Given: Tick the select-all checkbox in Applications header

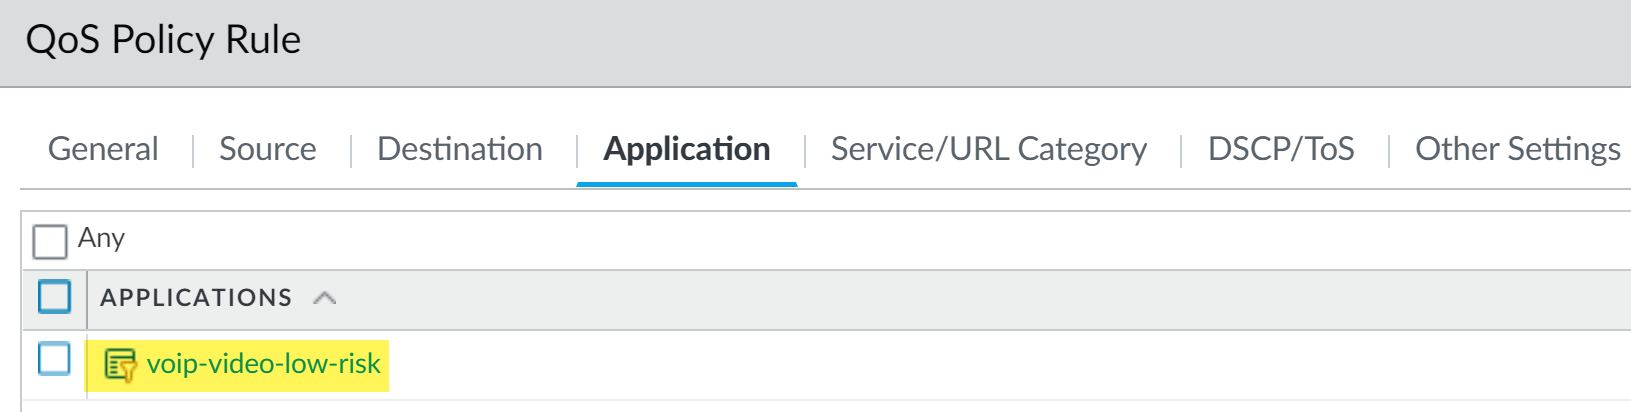Looking at the screenshot, I should coord(54,297).
